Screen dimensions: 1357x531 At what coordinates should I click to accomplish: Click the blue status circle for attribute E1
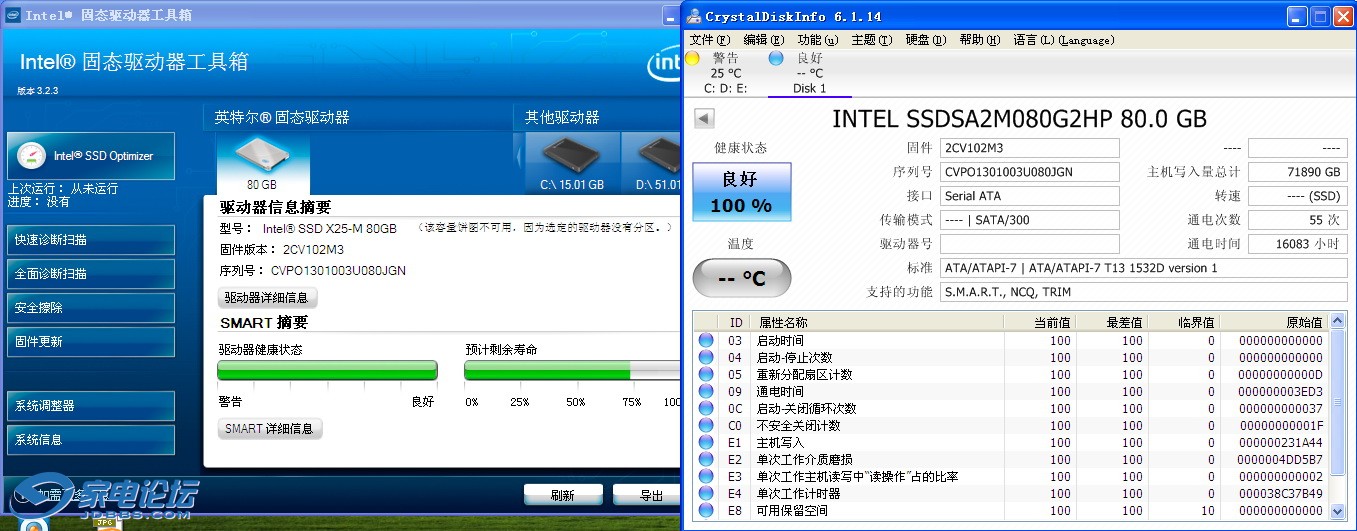coord(706,442)
